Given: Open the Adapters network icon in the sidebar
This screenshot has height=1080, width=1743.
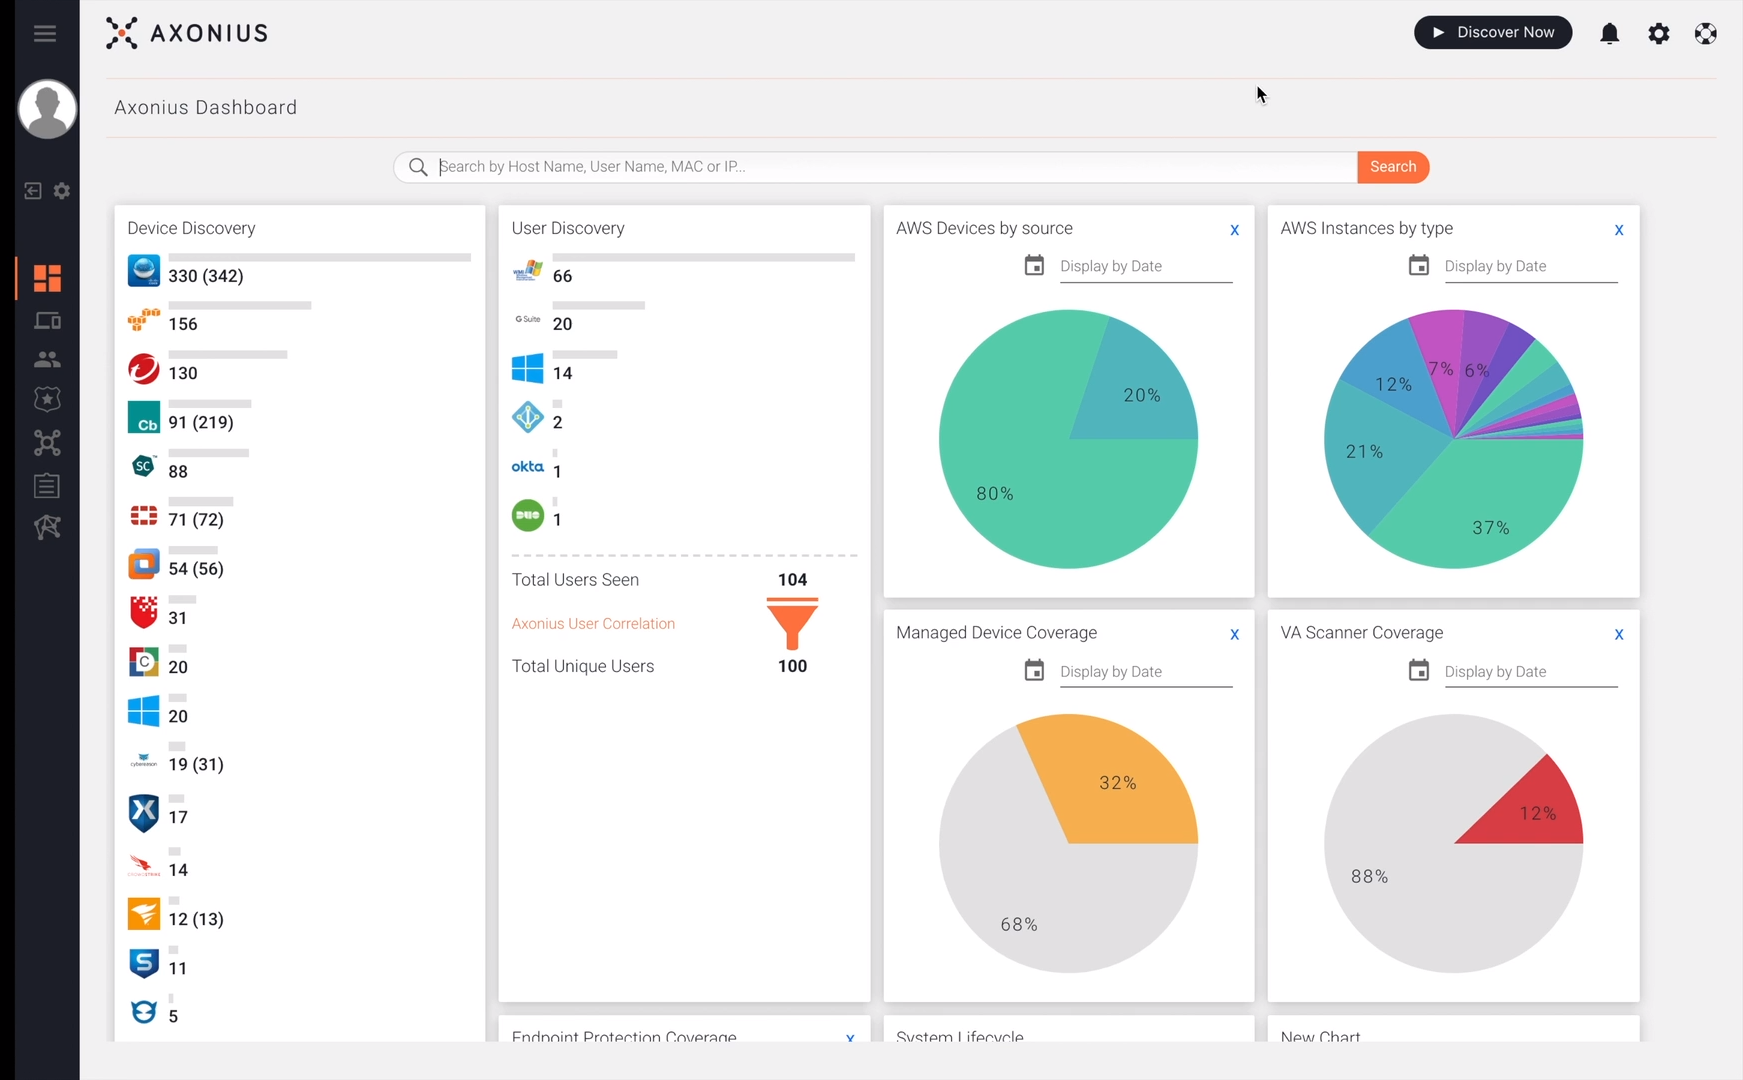Looking at the screenshot, I should pyautogui.click(x=47, y=443).
